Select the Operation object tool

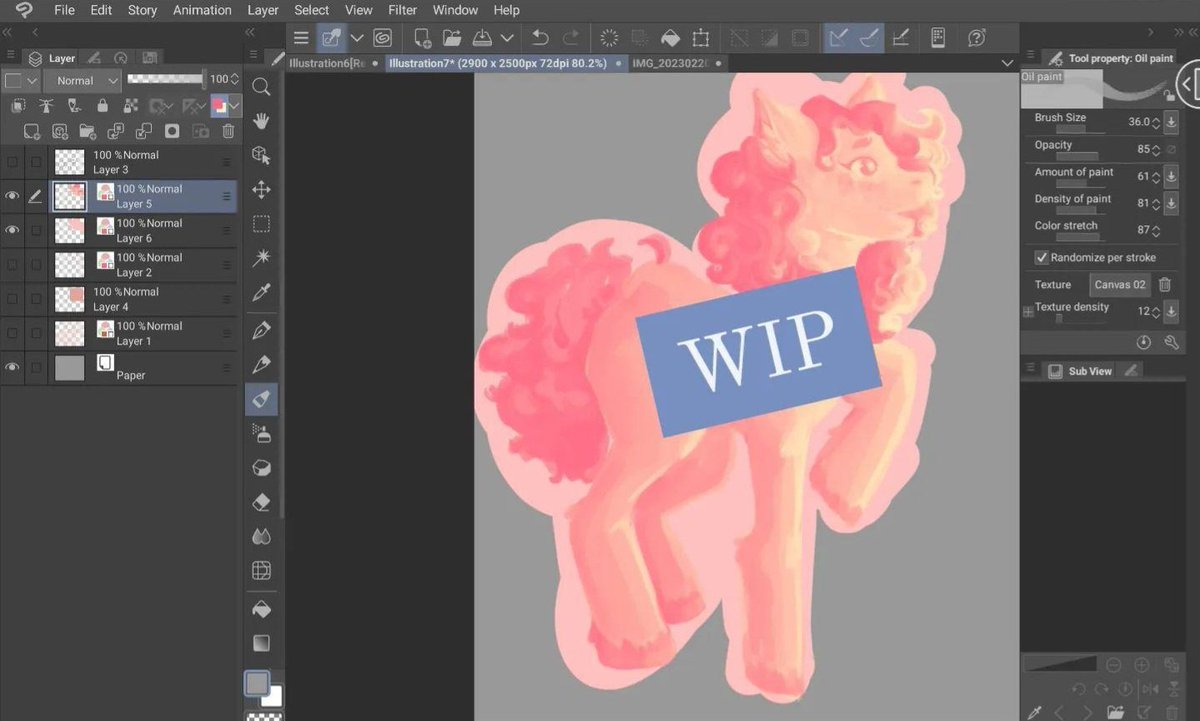pos(261,155)
